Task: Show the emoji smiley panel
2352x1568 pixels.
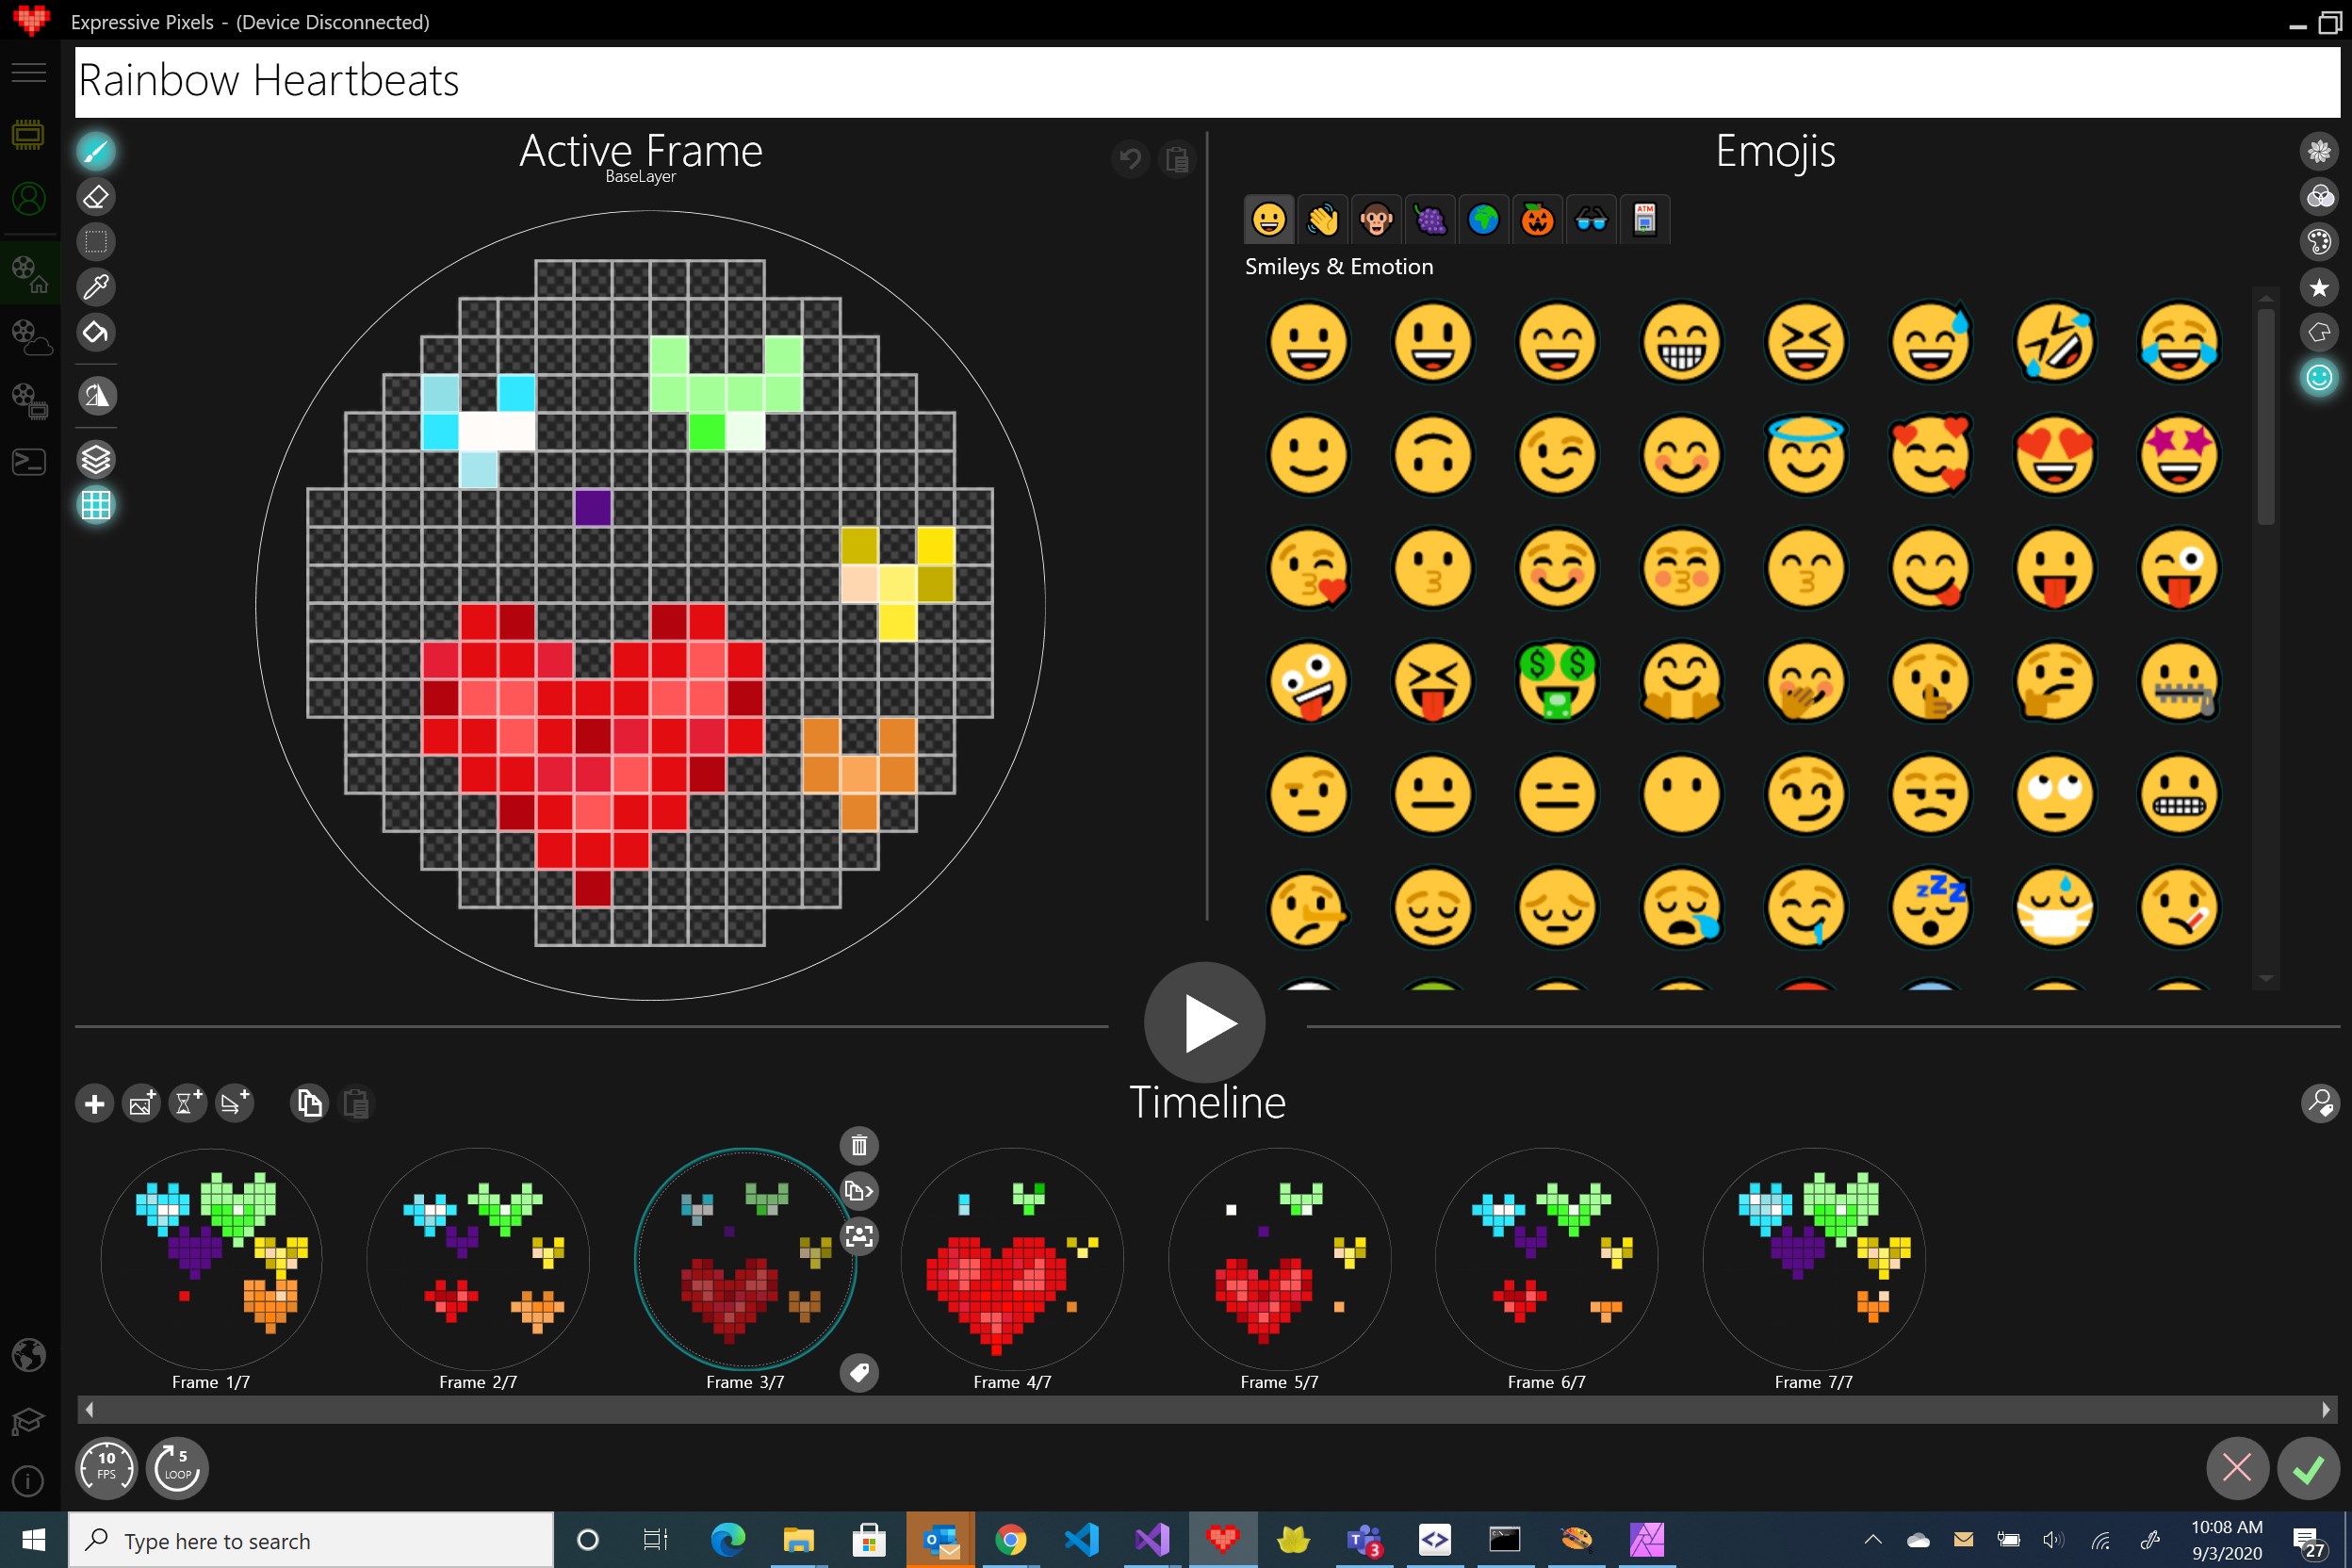Action: pos(2319,378)
